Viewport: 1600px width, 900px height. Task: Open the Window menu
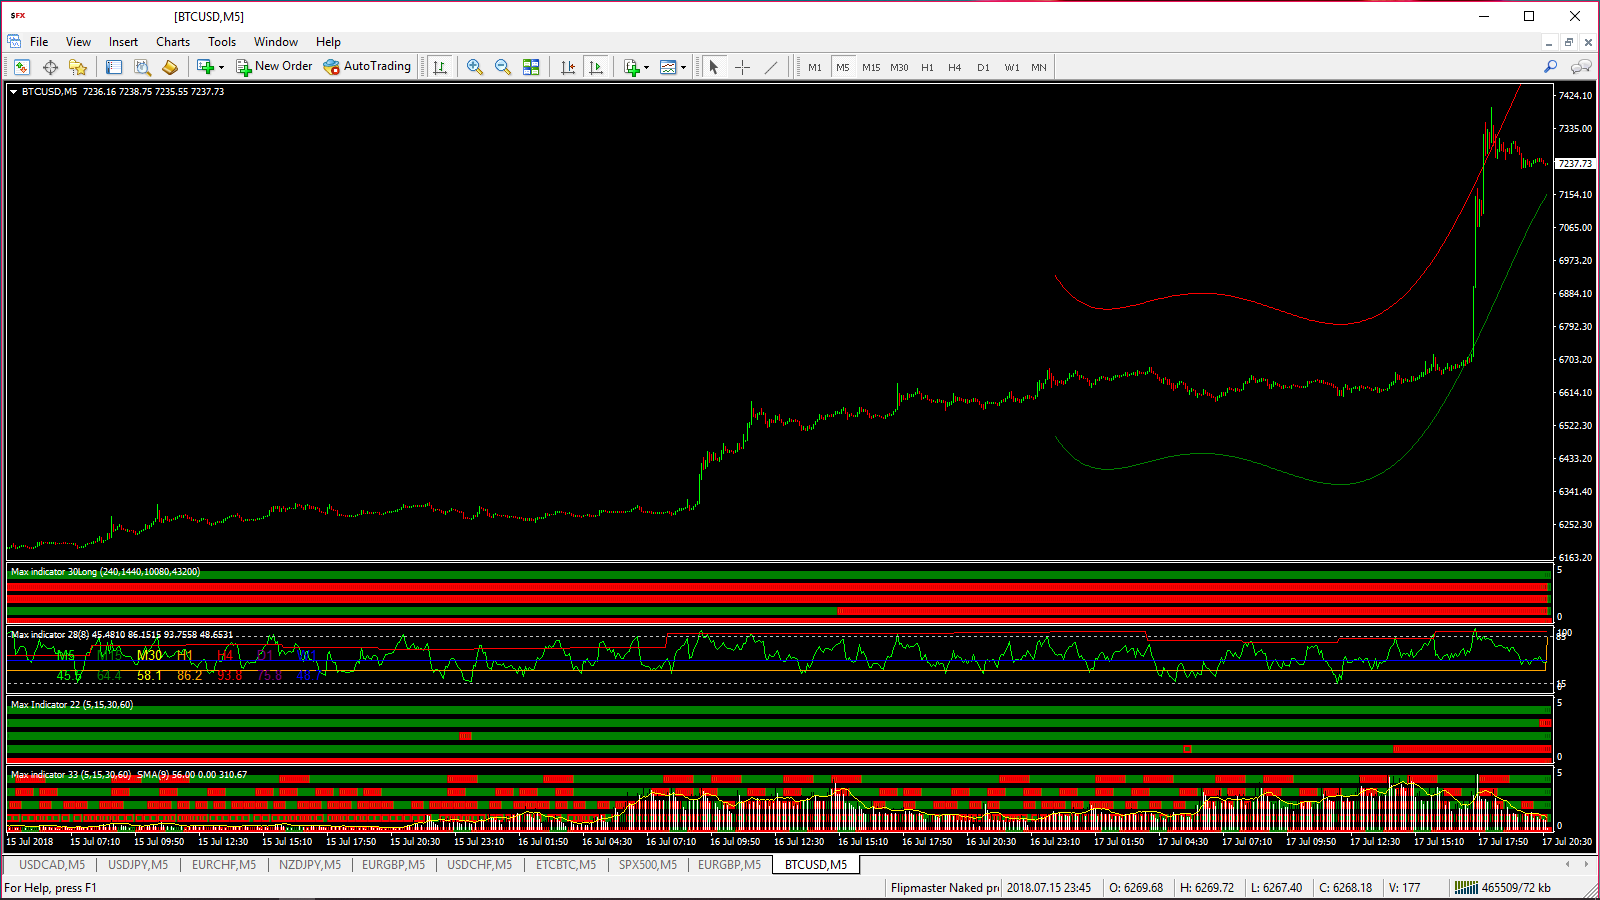276,42
